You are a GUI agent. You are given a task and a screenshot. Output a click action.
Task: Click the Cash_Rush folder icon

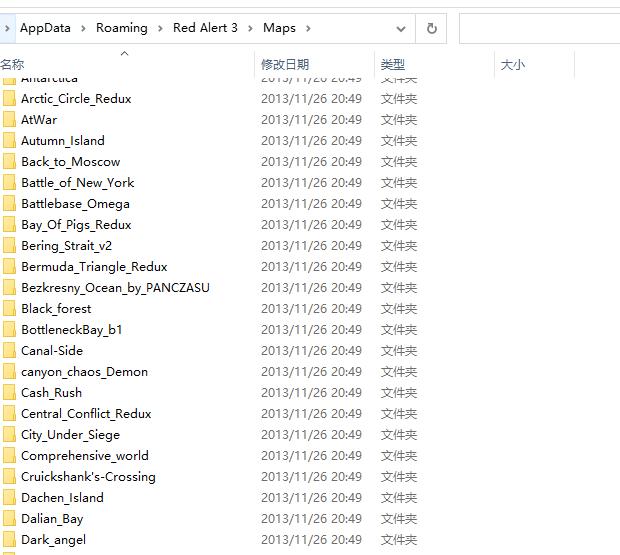coord(9,393)
